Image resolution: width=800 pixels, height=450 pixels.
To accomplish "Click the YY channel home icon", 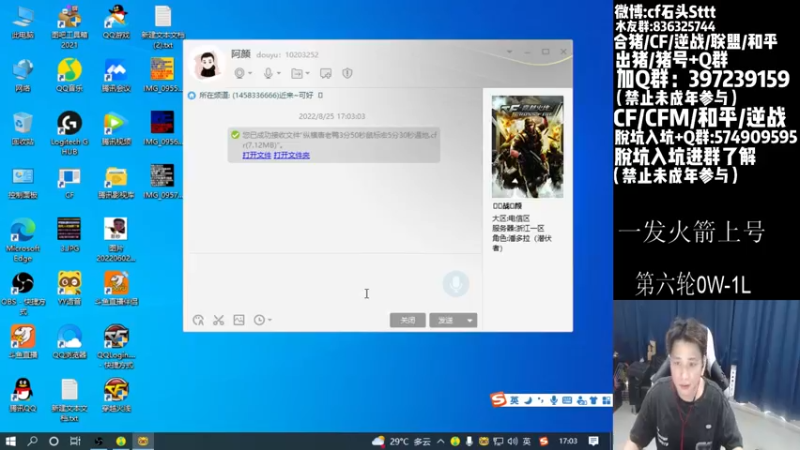I will pyautogui.click(x=192, y=95).
